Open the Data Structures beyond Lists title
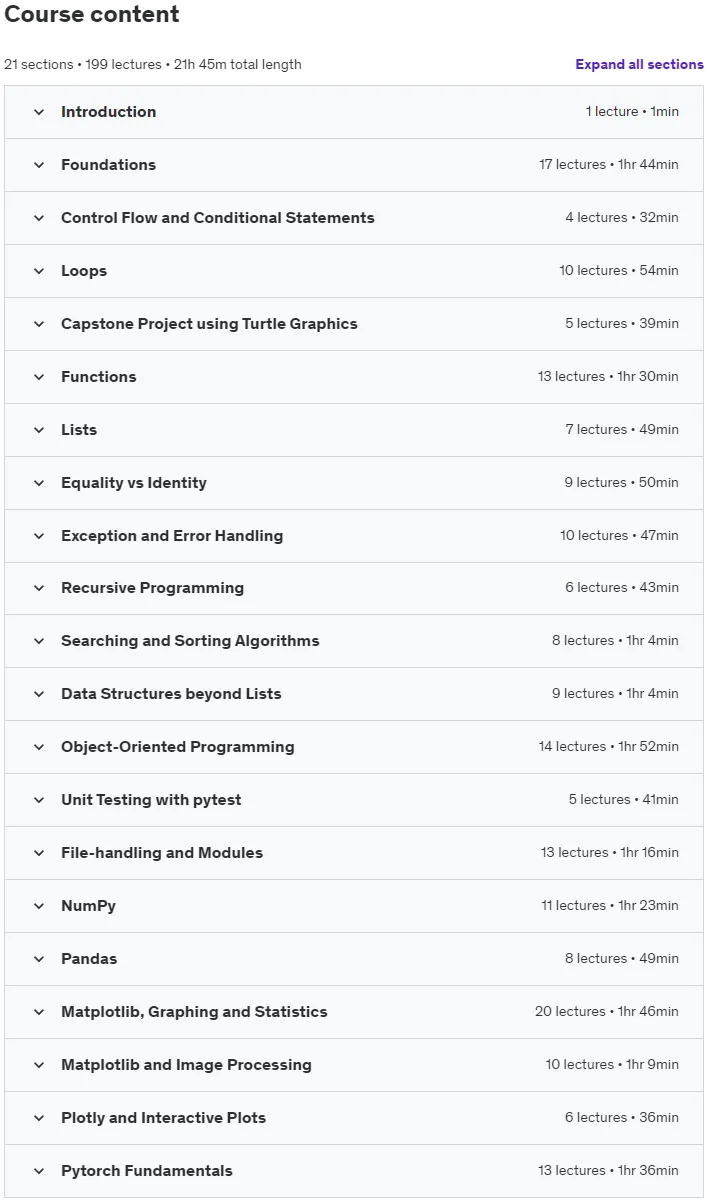The width and height of the screenshot is (709, 1201). [171, 694]
